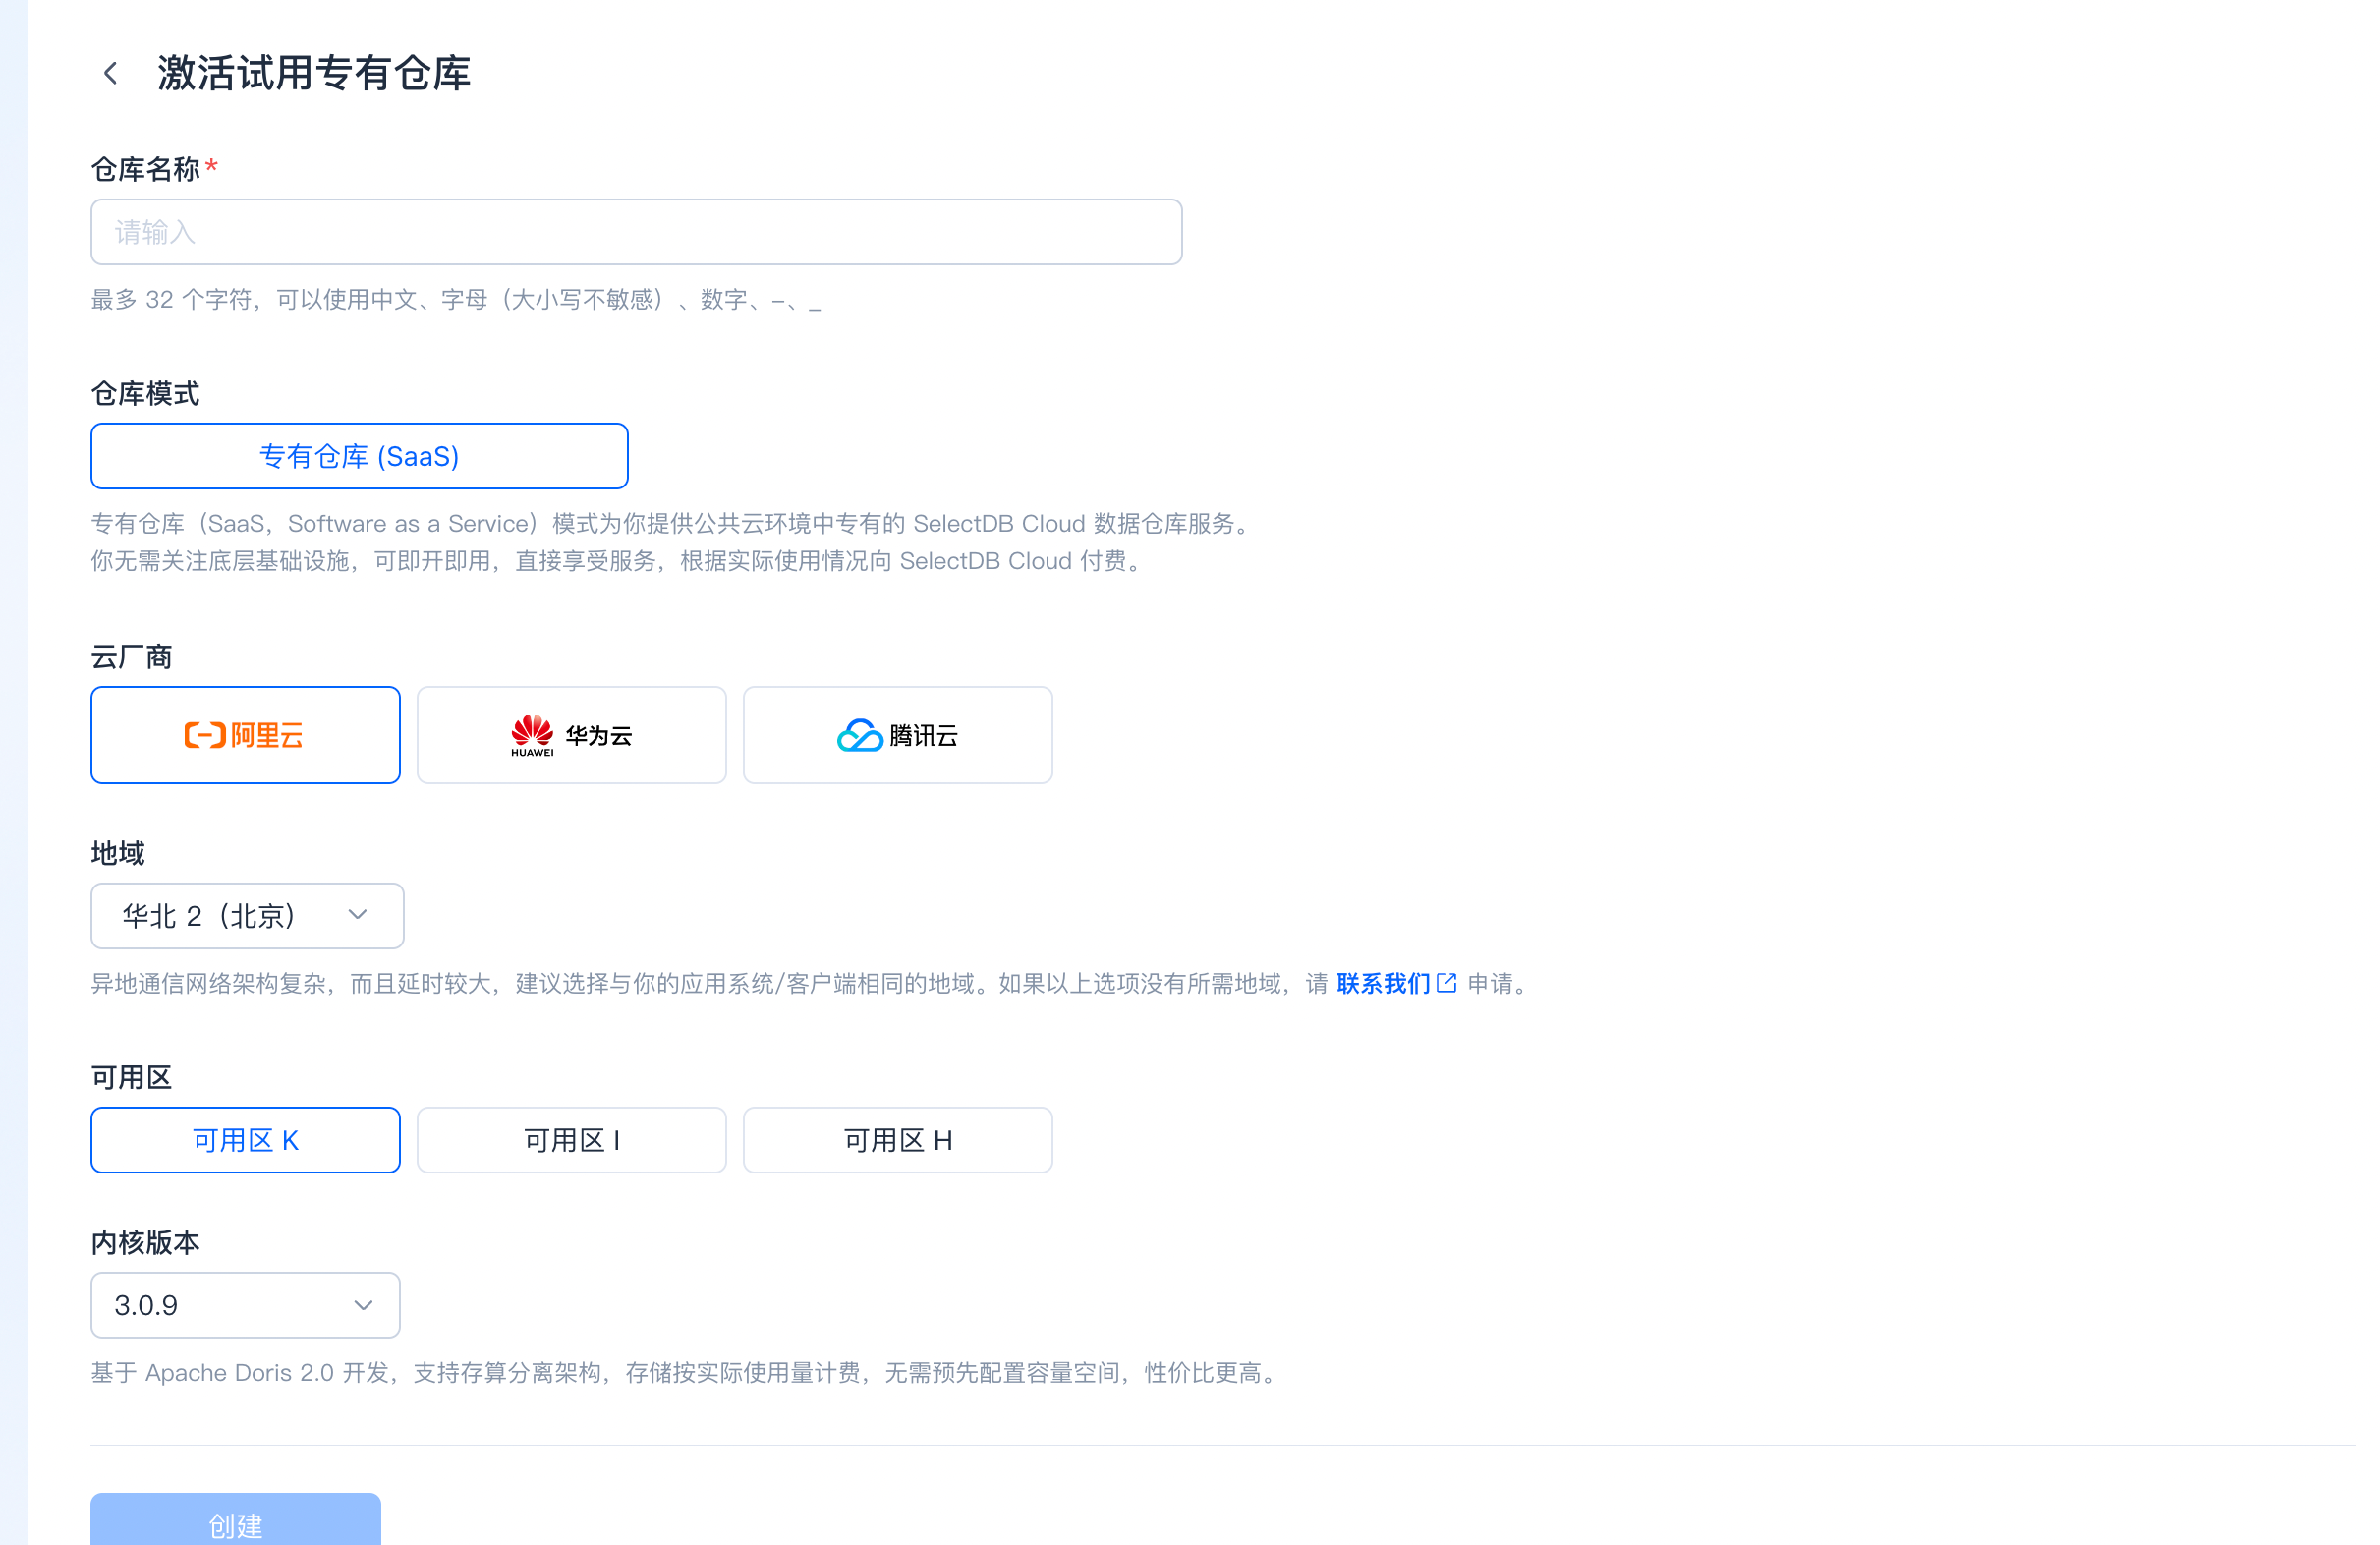Screen dimensions: 2380x1545
Task: Choose 腾讯云 as cloud vendor
Action: 897,735
